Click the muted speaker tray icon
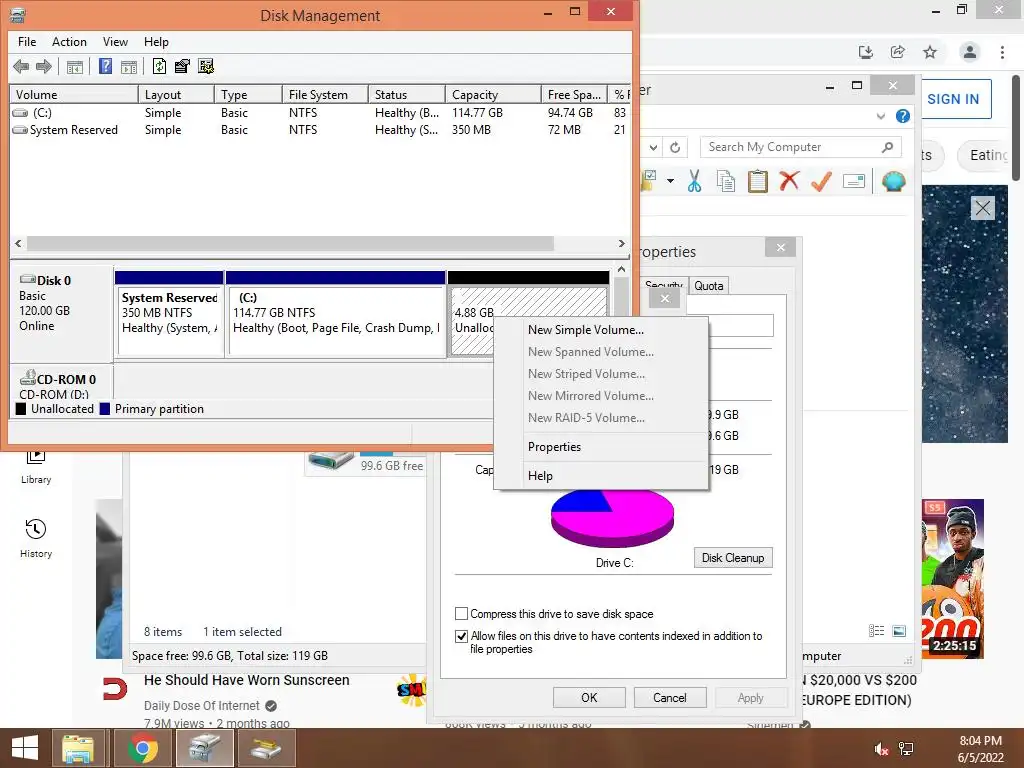The height and width of the screenshot is (768, 1024). 881,749
